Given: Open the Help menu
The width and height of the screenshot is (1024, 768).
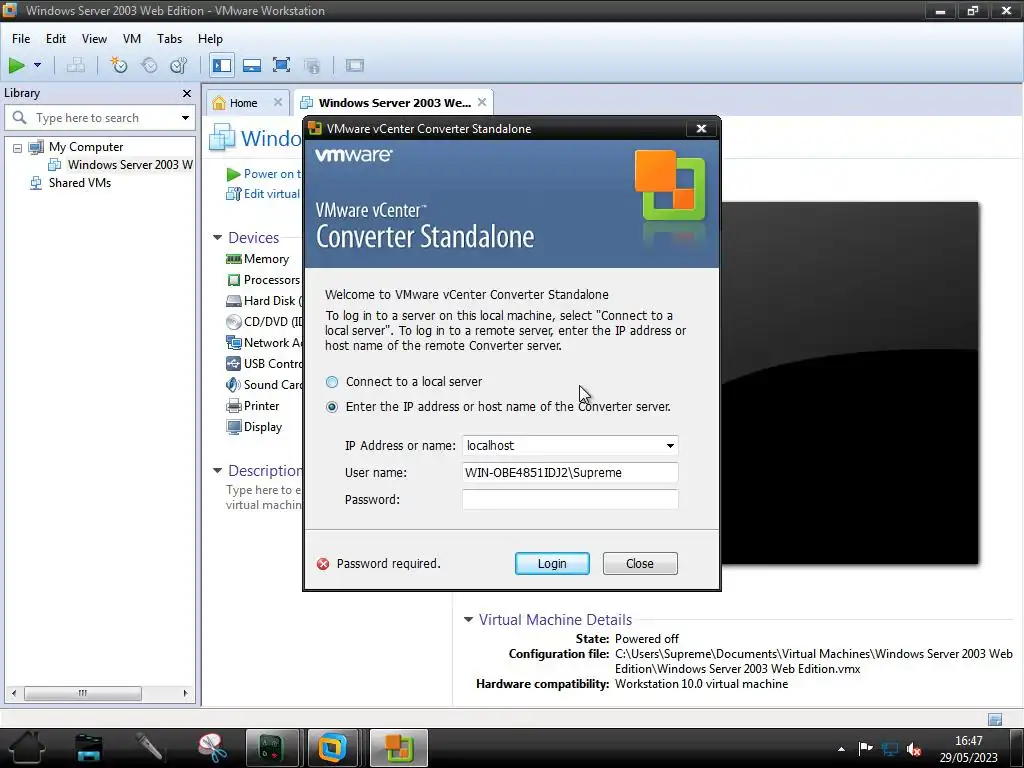Looking at the screenshot, I should (x=210, y=39).
